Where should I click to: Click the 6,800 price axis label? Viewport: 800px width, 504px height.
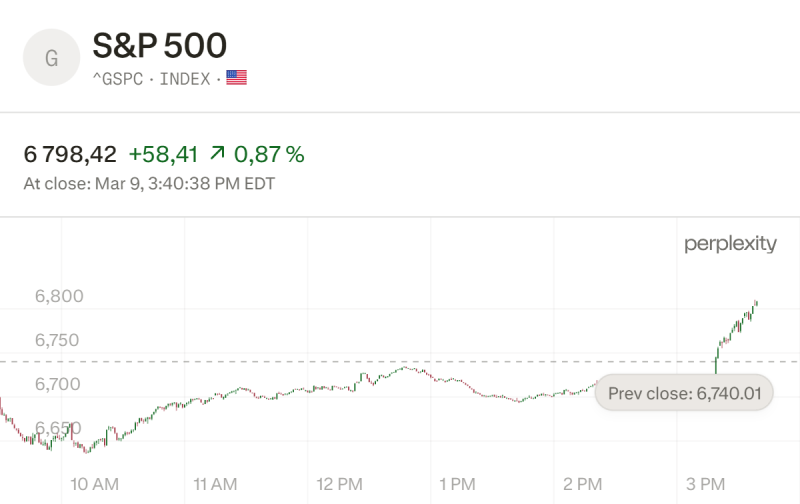[59, 296]
